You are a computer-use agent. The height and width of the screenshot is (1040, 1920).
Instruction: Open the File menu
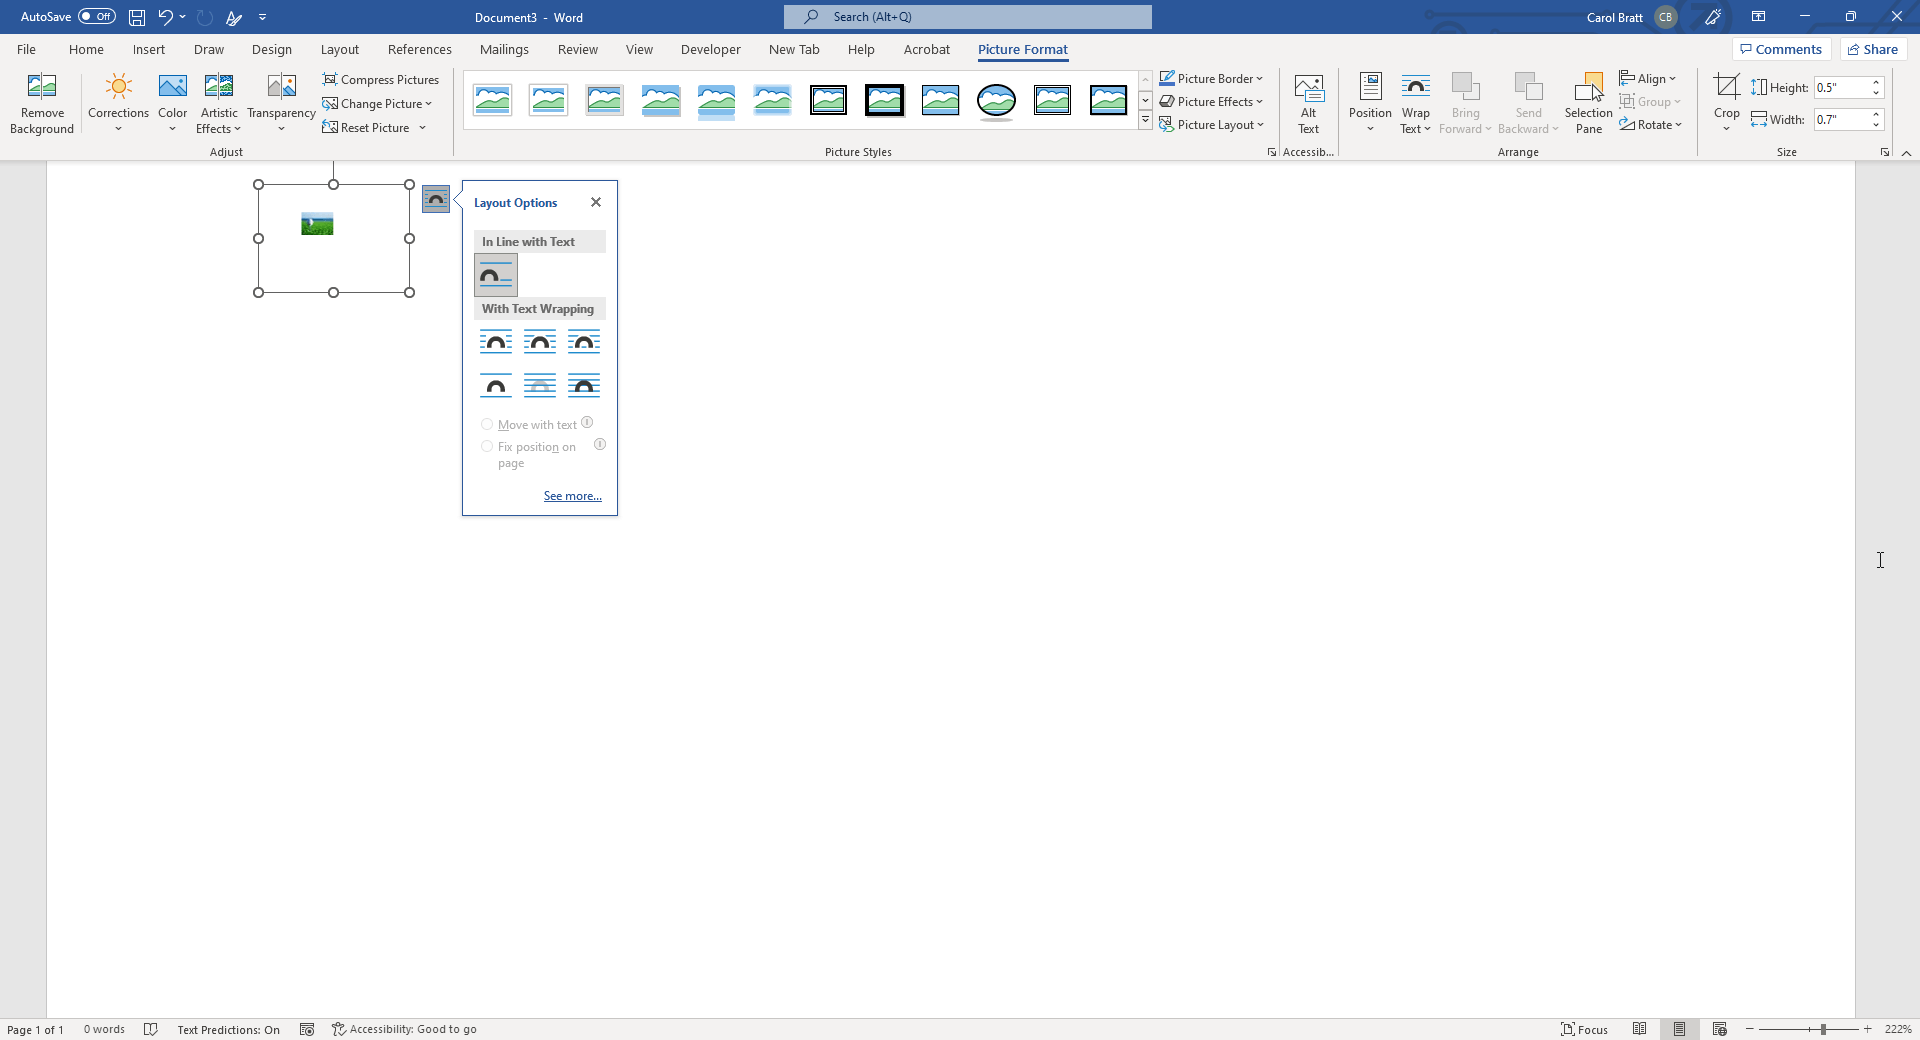pos(27,49)
